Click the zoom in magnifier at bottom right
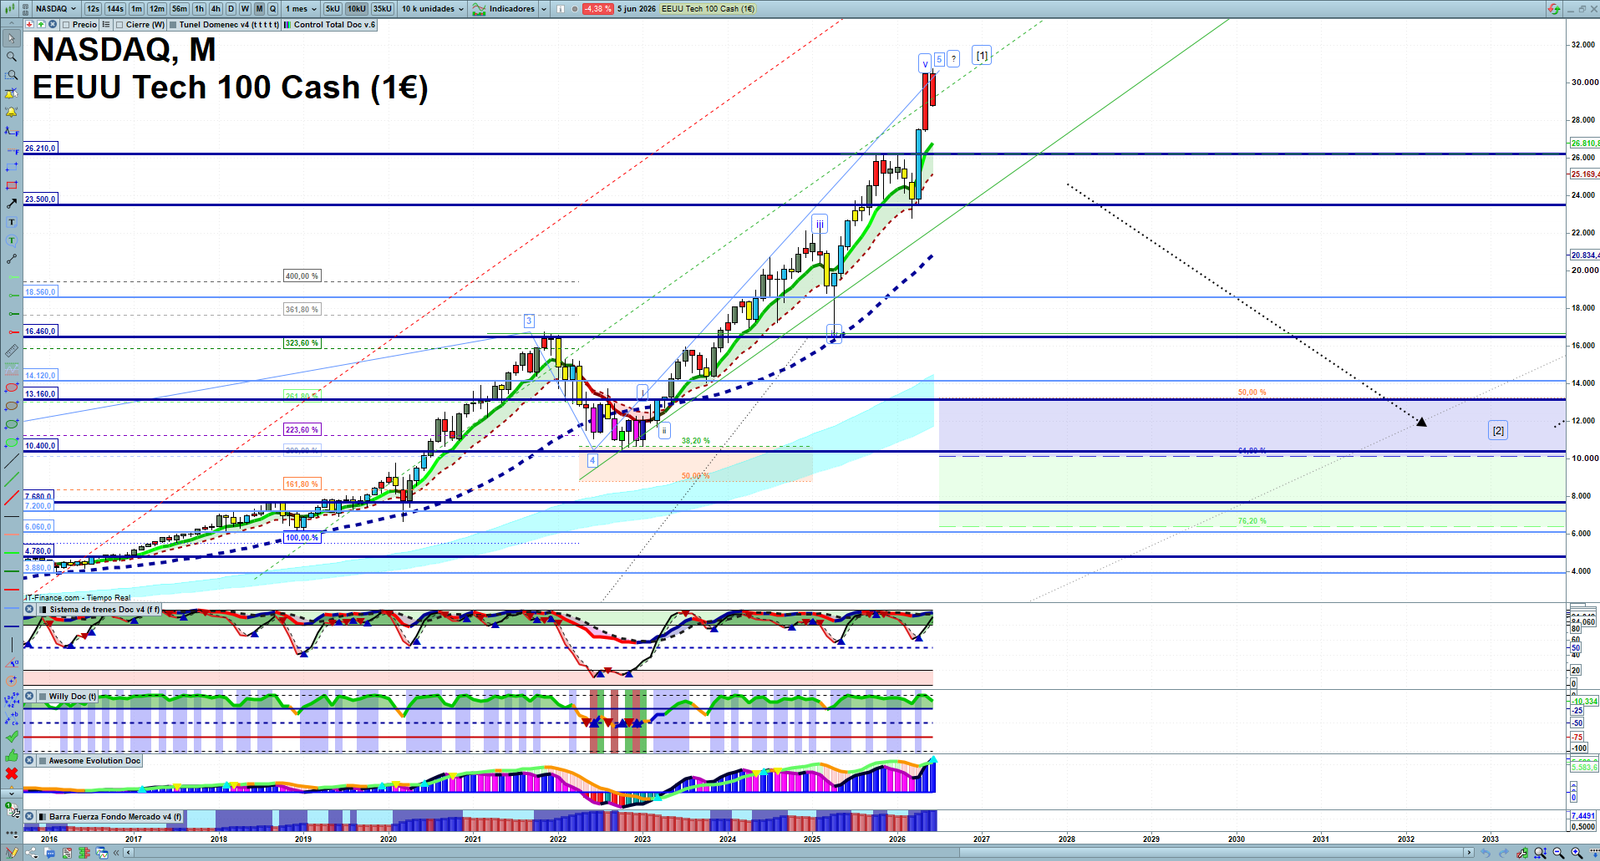This screenshot has width=1600, height=861. point(1577,853)
